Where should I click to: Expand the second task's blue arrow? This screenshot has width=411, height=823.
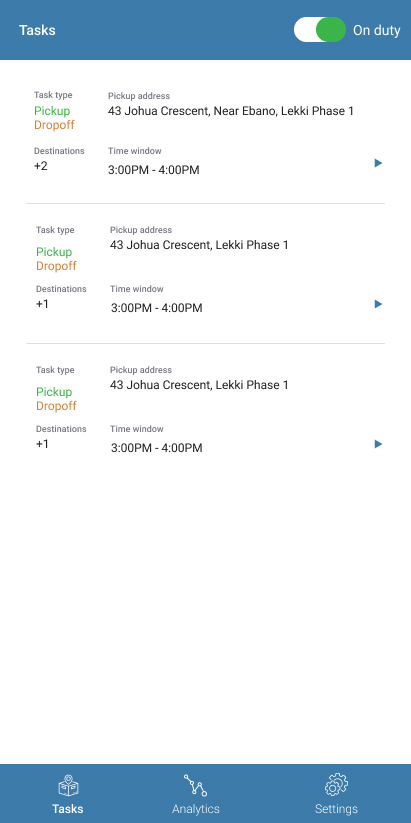378,304
